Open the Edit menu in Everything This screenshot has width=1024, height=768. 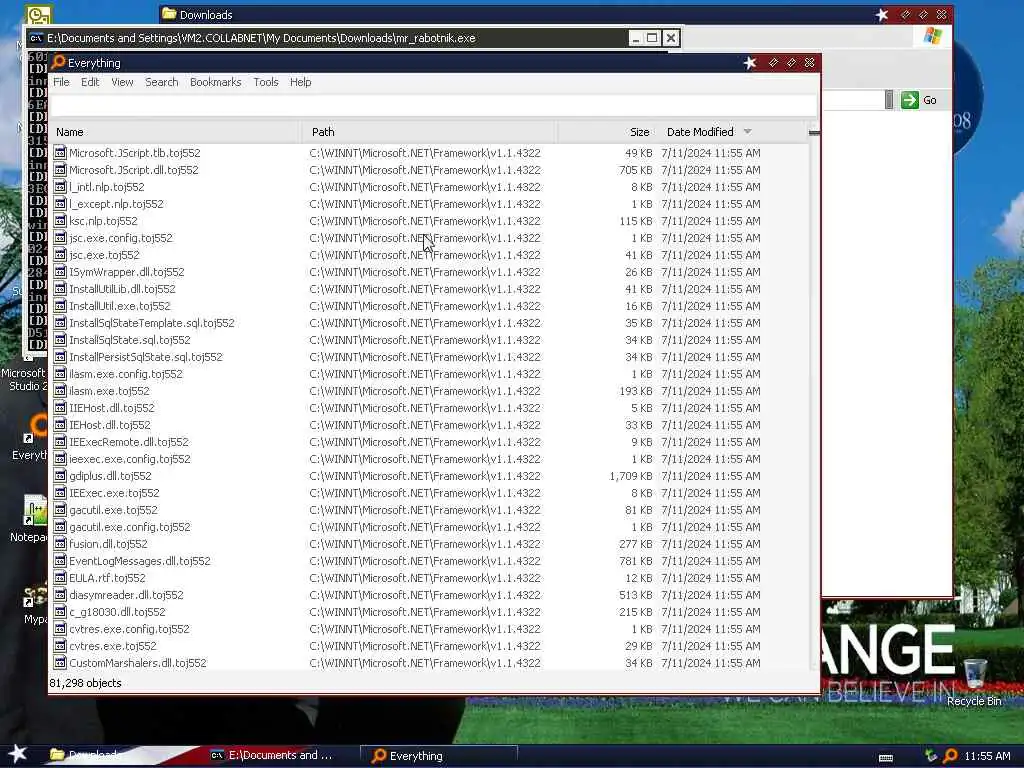point(90,82)
